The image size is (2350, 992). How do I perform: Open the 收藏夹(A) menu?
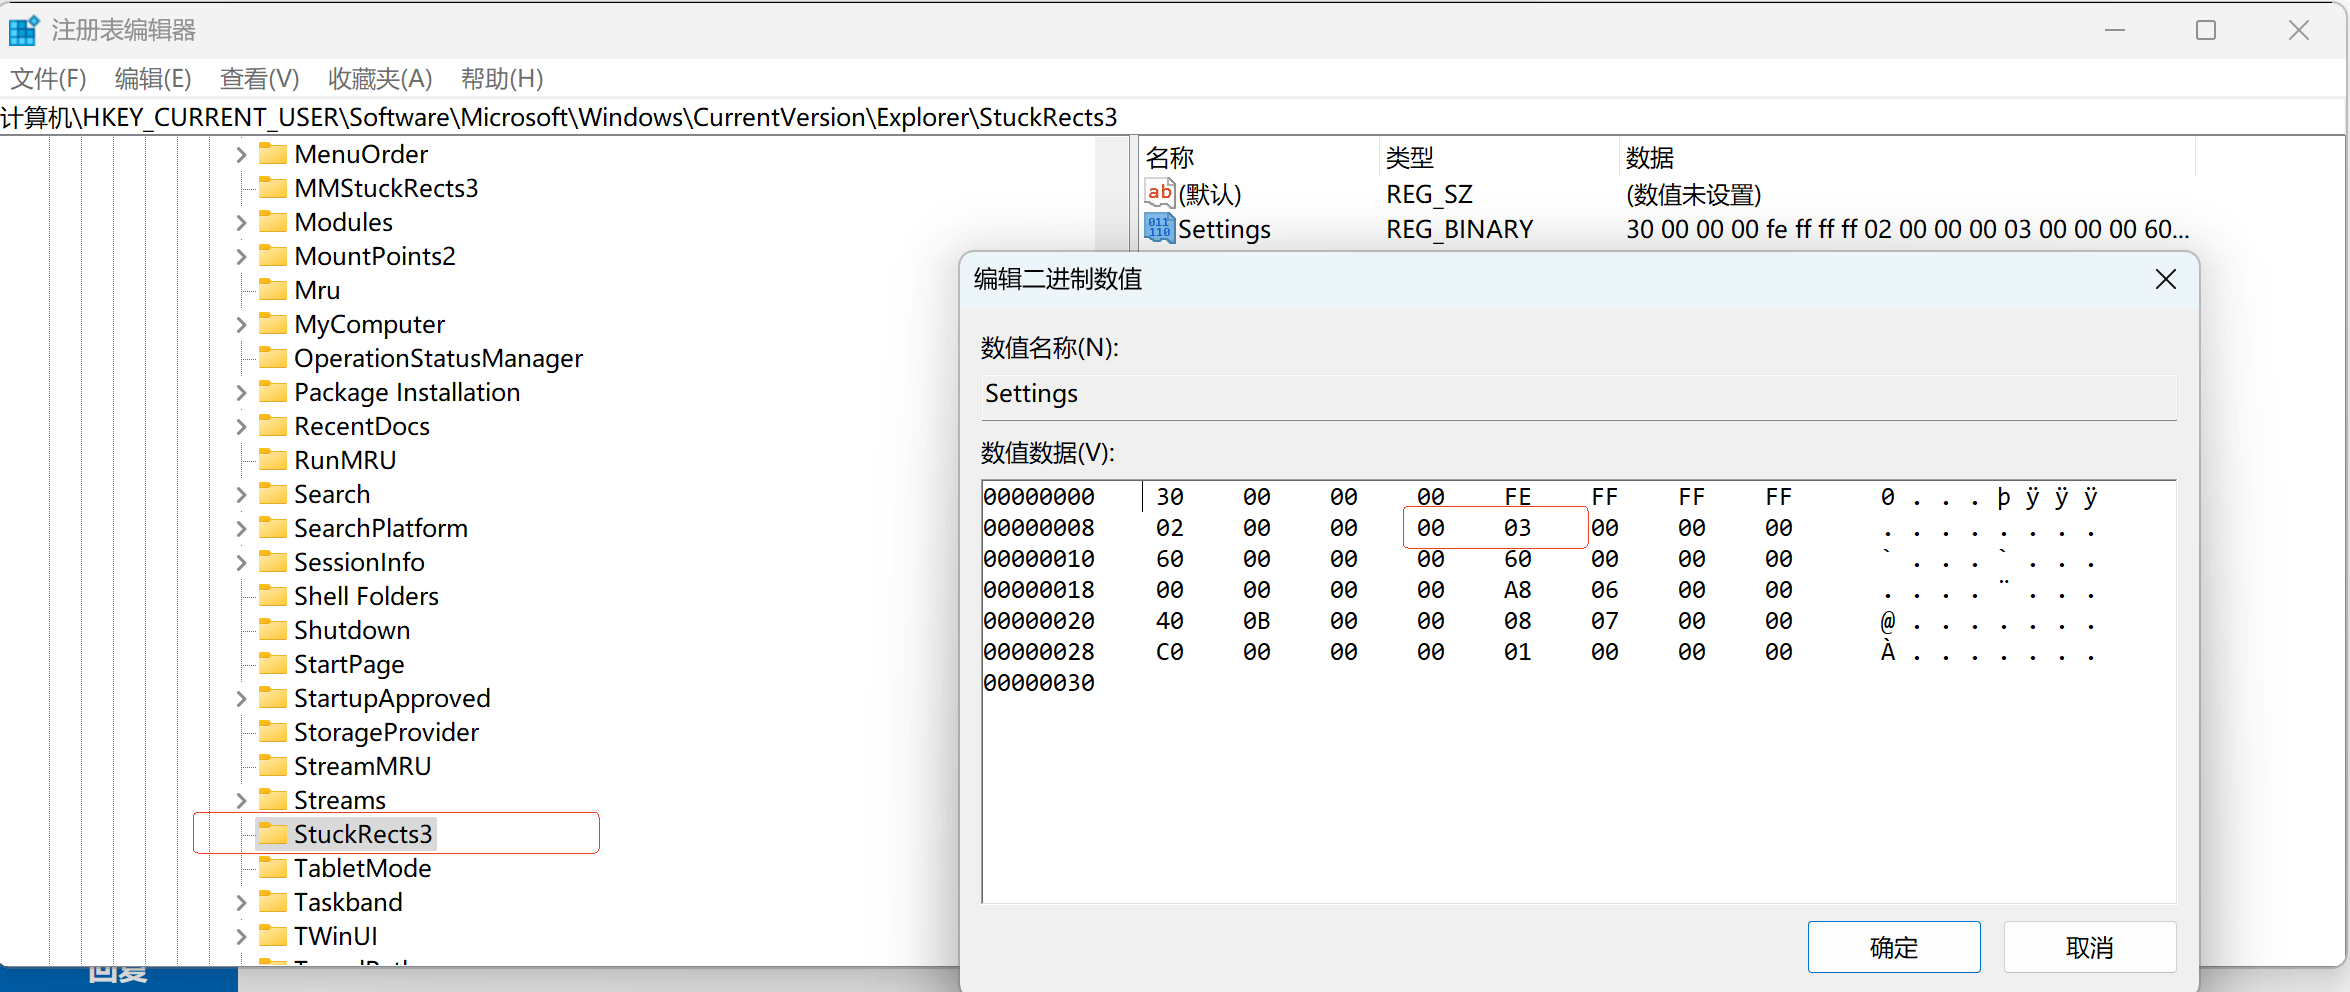coord(380,78)
